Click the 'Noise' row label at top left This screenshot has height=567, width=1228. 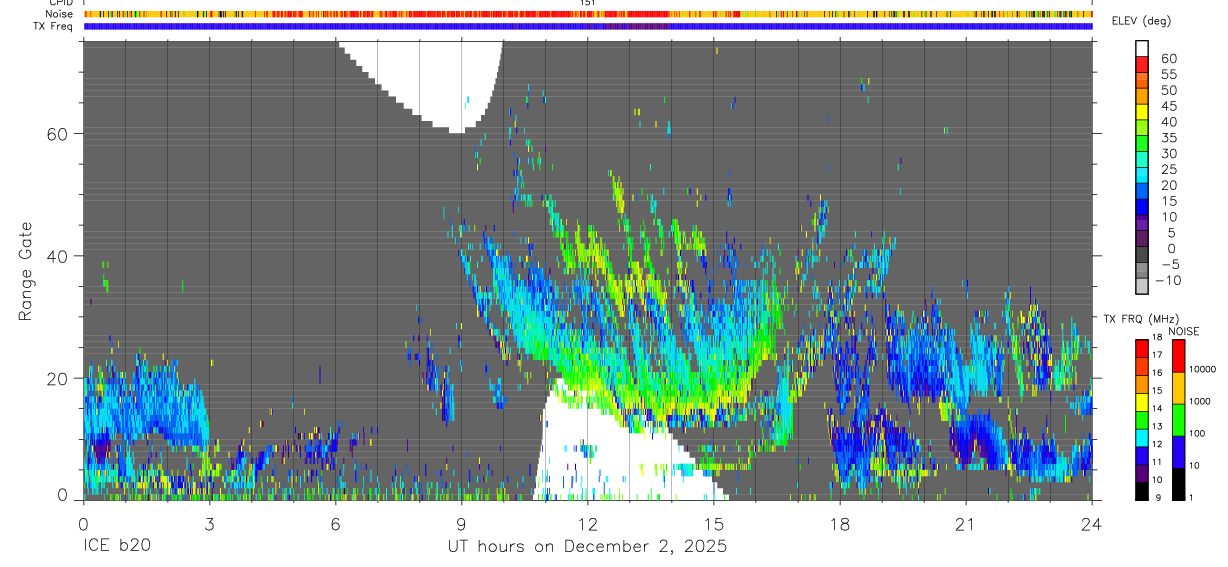click(x=61, y=14)
